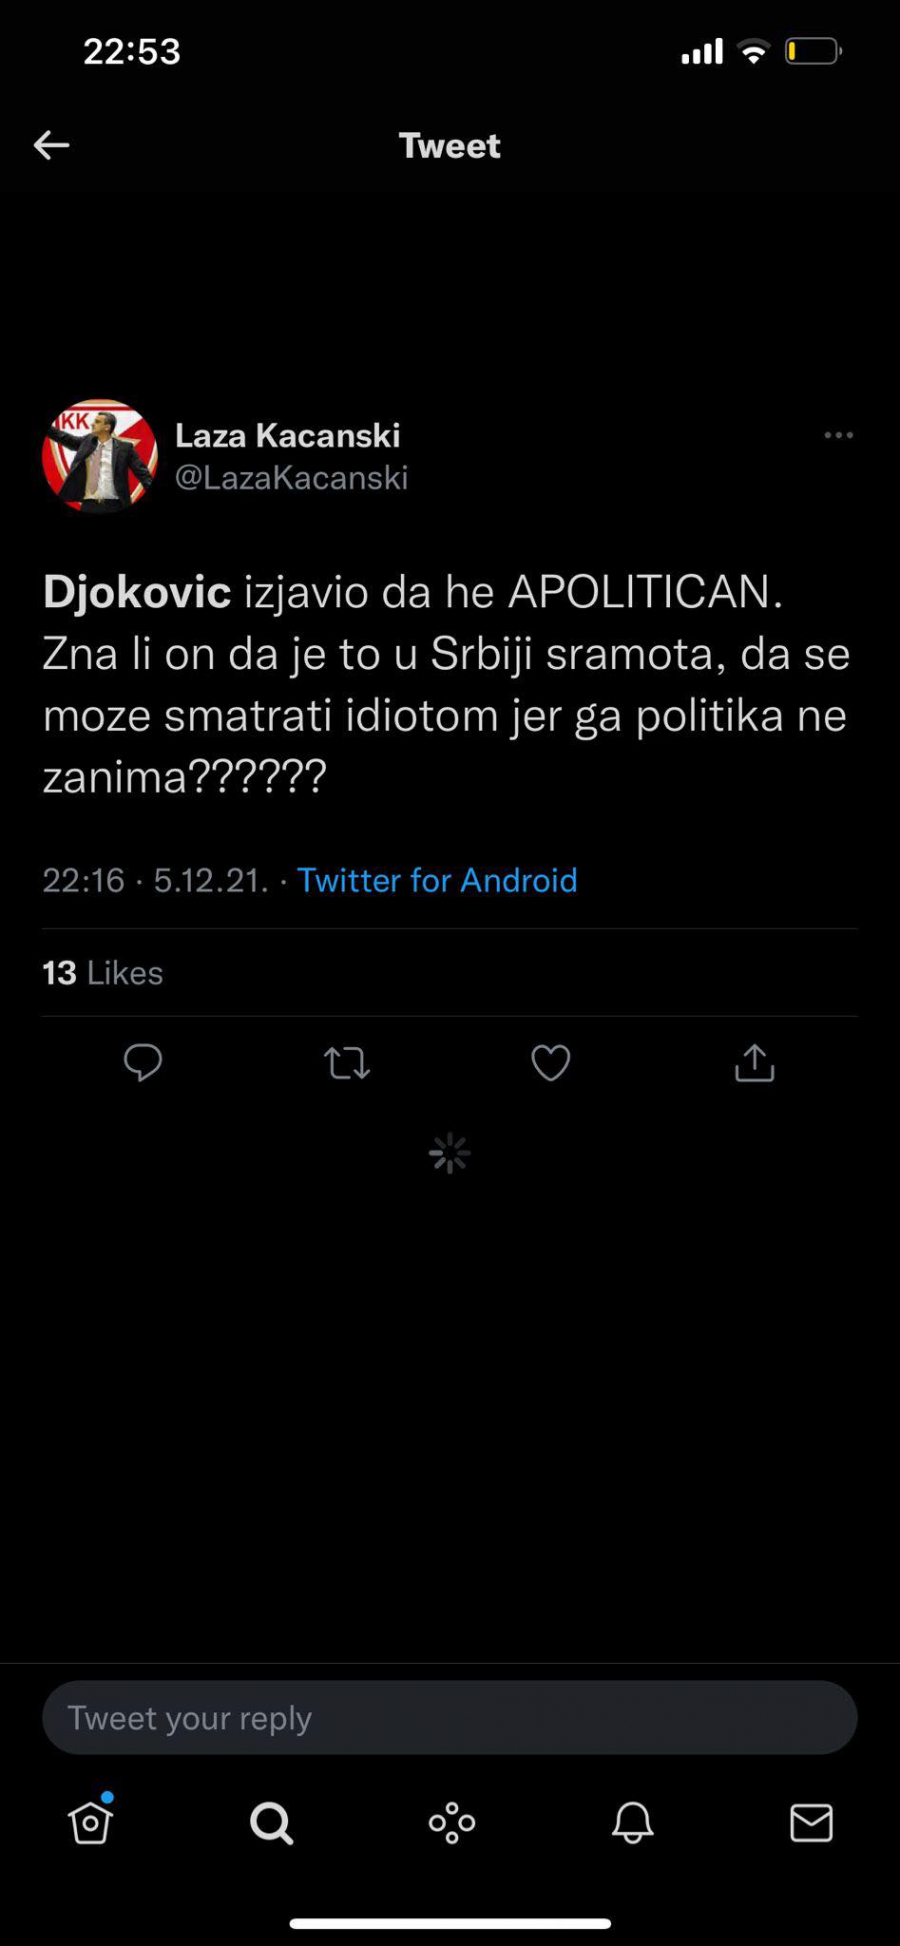Open the Home tab
The image size is (900, 1946).
[90, 1822]
